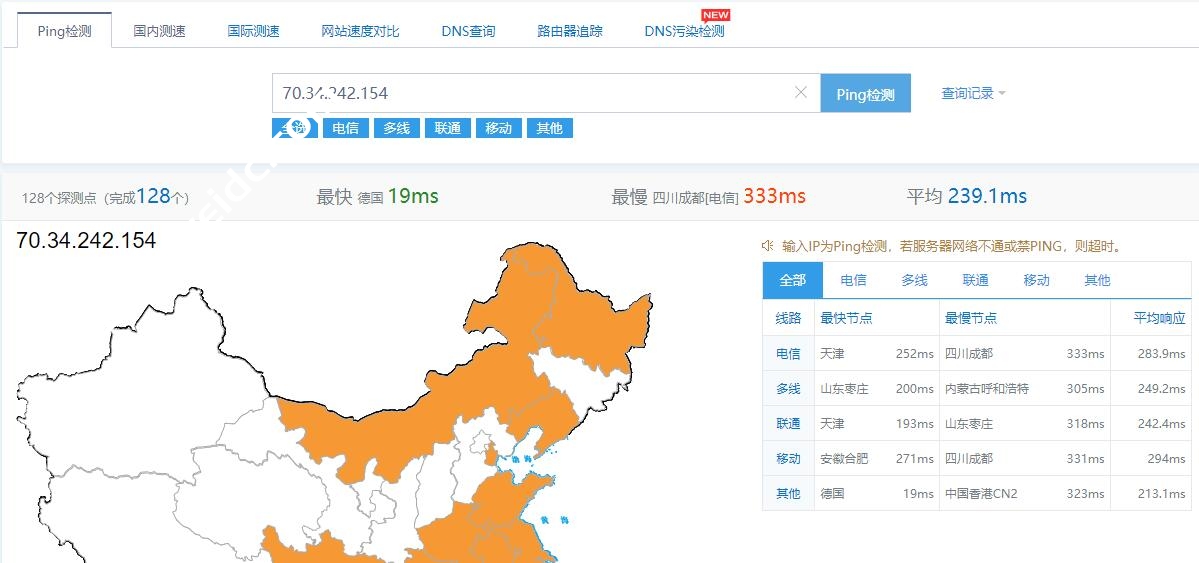The width and height of the screenshot is (1199, 563).
Task: Click the 最慢节点 column header
Action: point(971,318)
